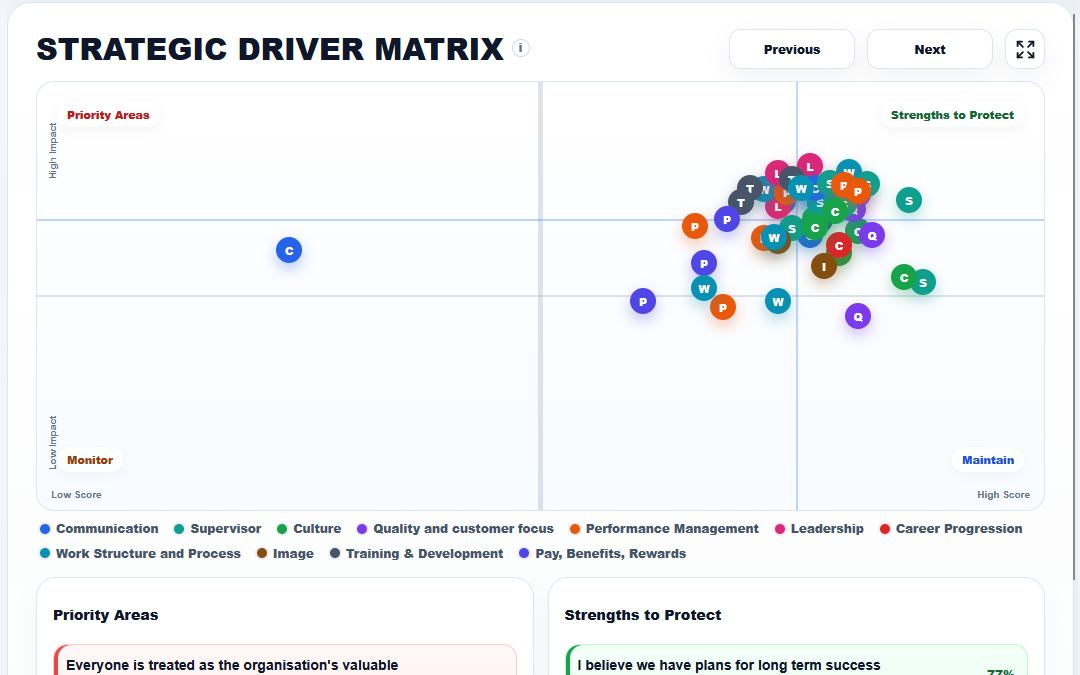Select indigo P point touching upper gridline
Screen dimensions: 1080x675
[x=727, y=220]
